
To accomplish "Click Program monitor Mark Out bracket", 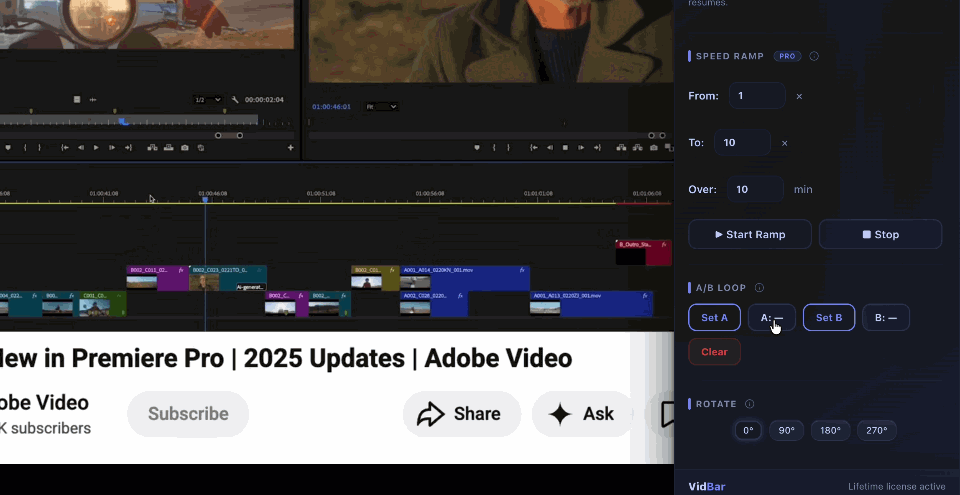I will [509, 148].
